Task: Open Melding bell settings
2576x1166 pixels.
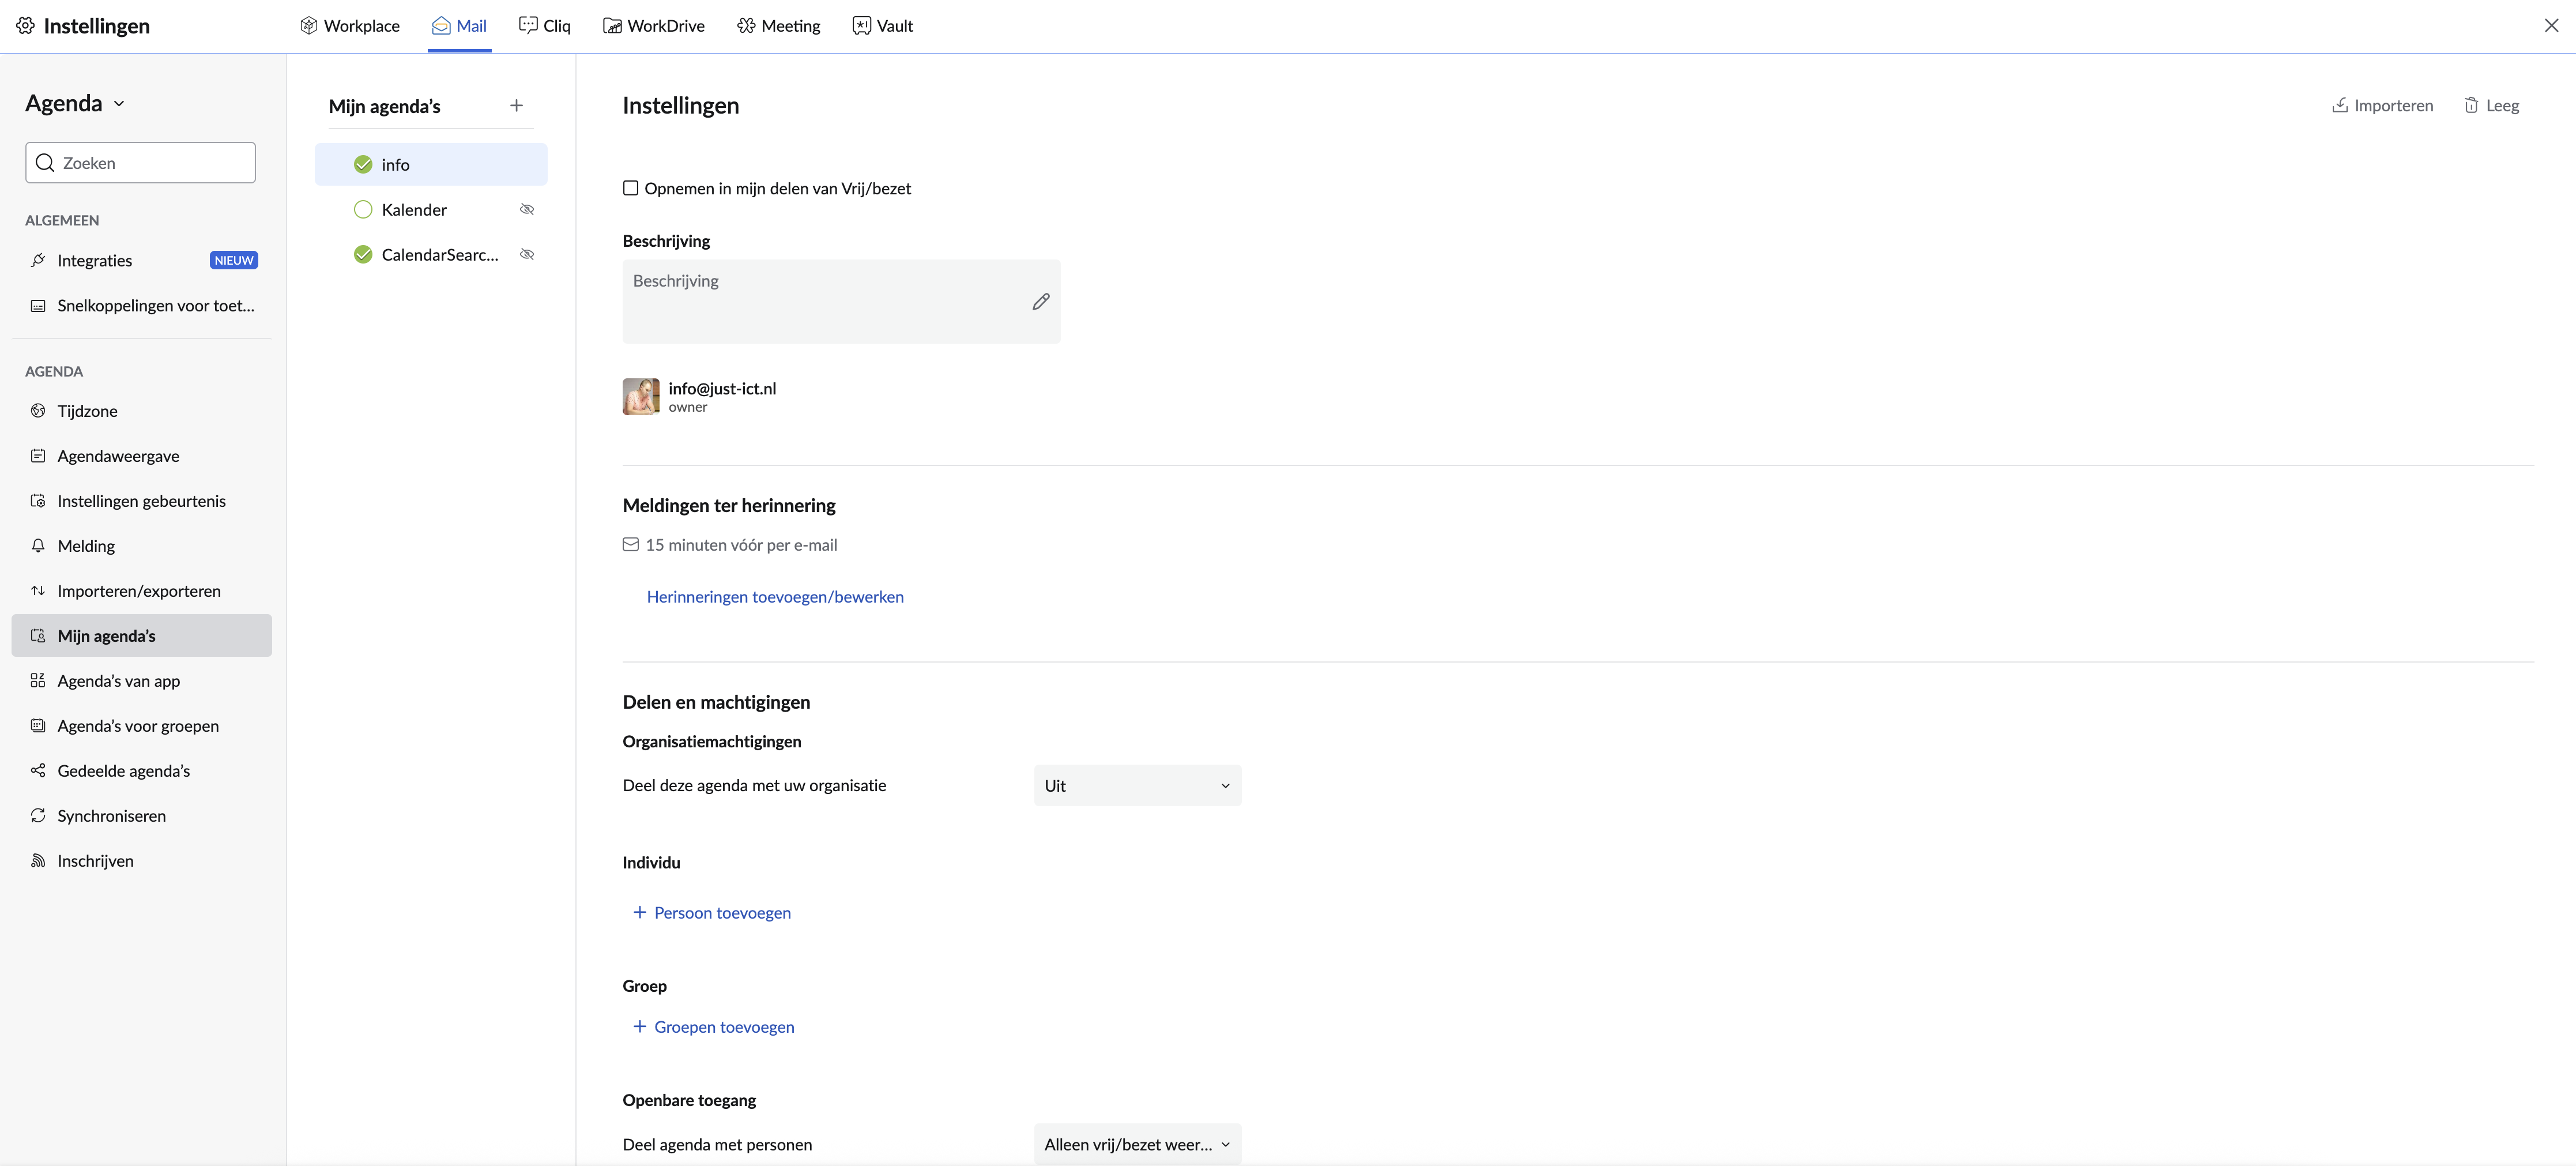Action: pyautogui.click(x=86, y=546)
